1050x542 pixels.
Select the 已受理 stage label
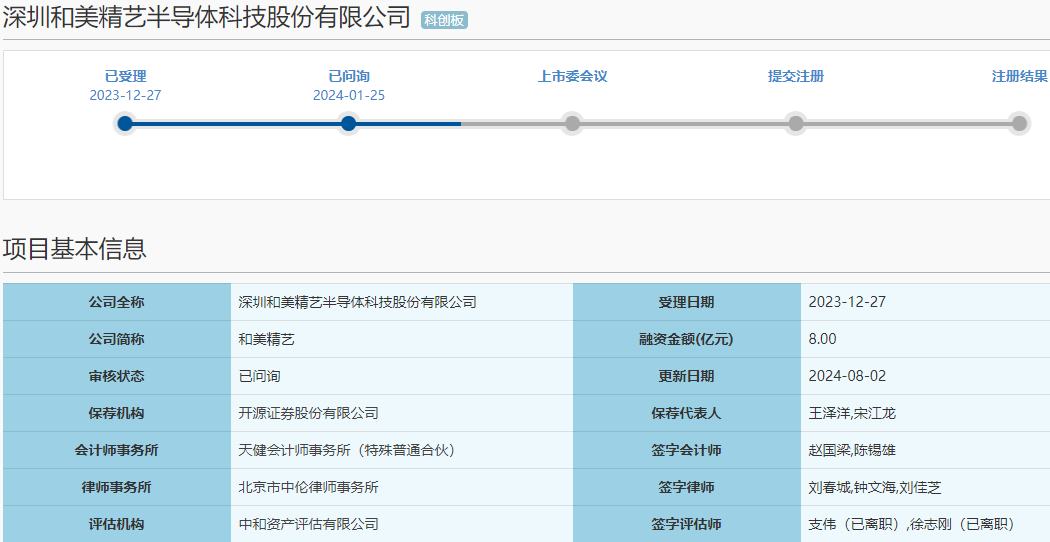point(125,77)
